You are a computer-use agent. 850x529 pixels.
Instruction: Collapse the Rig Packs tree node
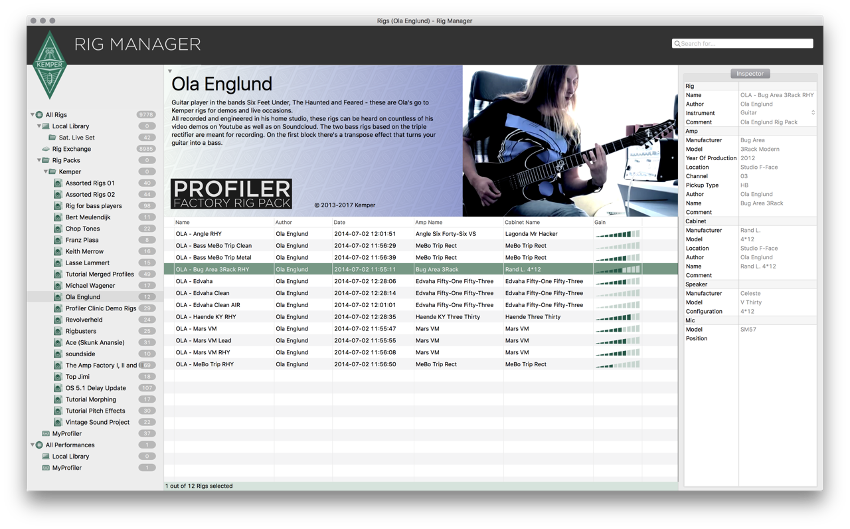point(39,160)
